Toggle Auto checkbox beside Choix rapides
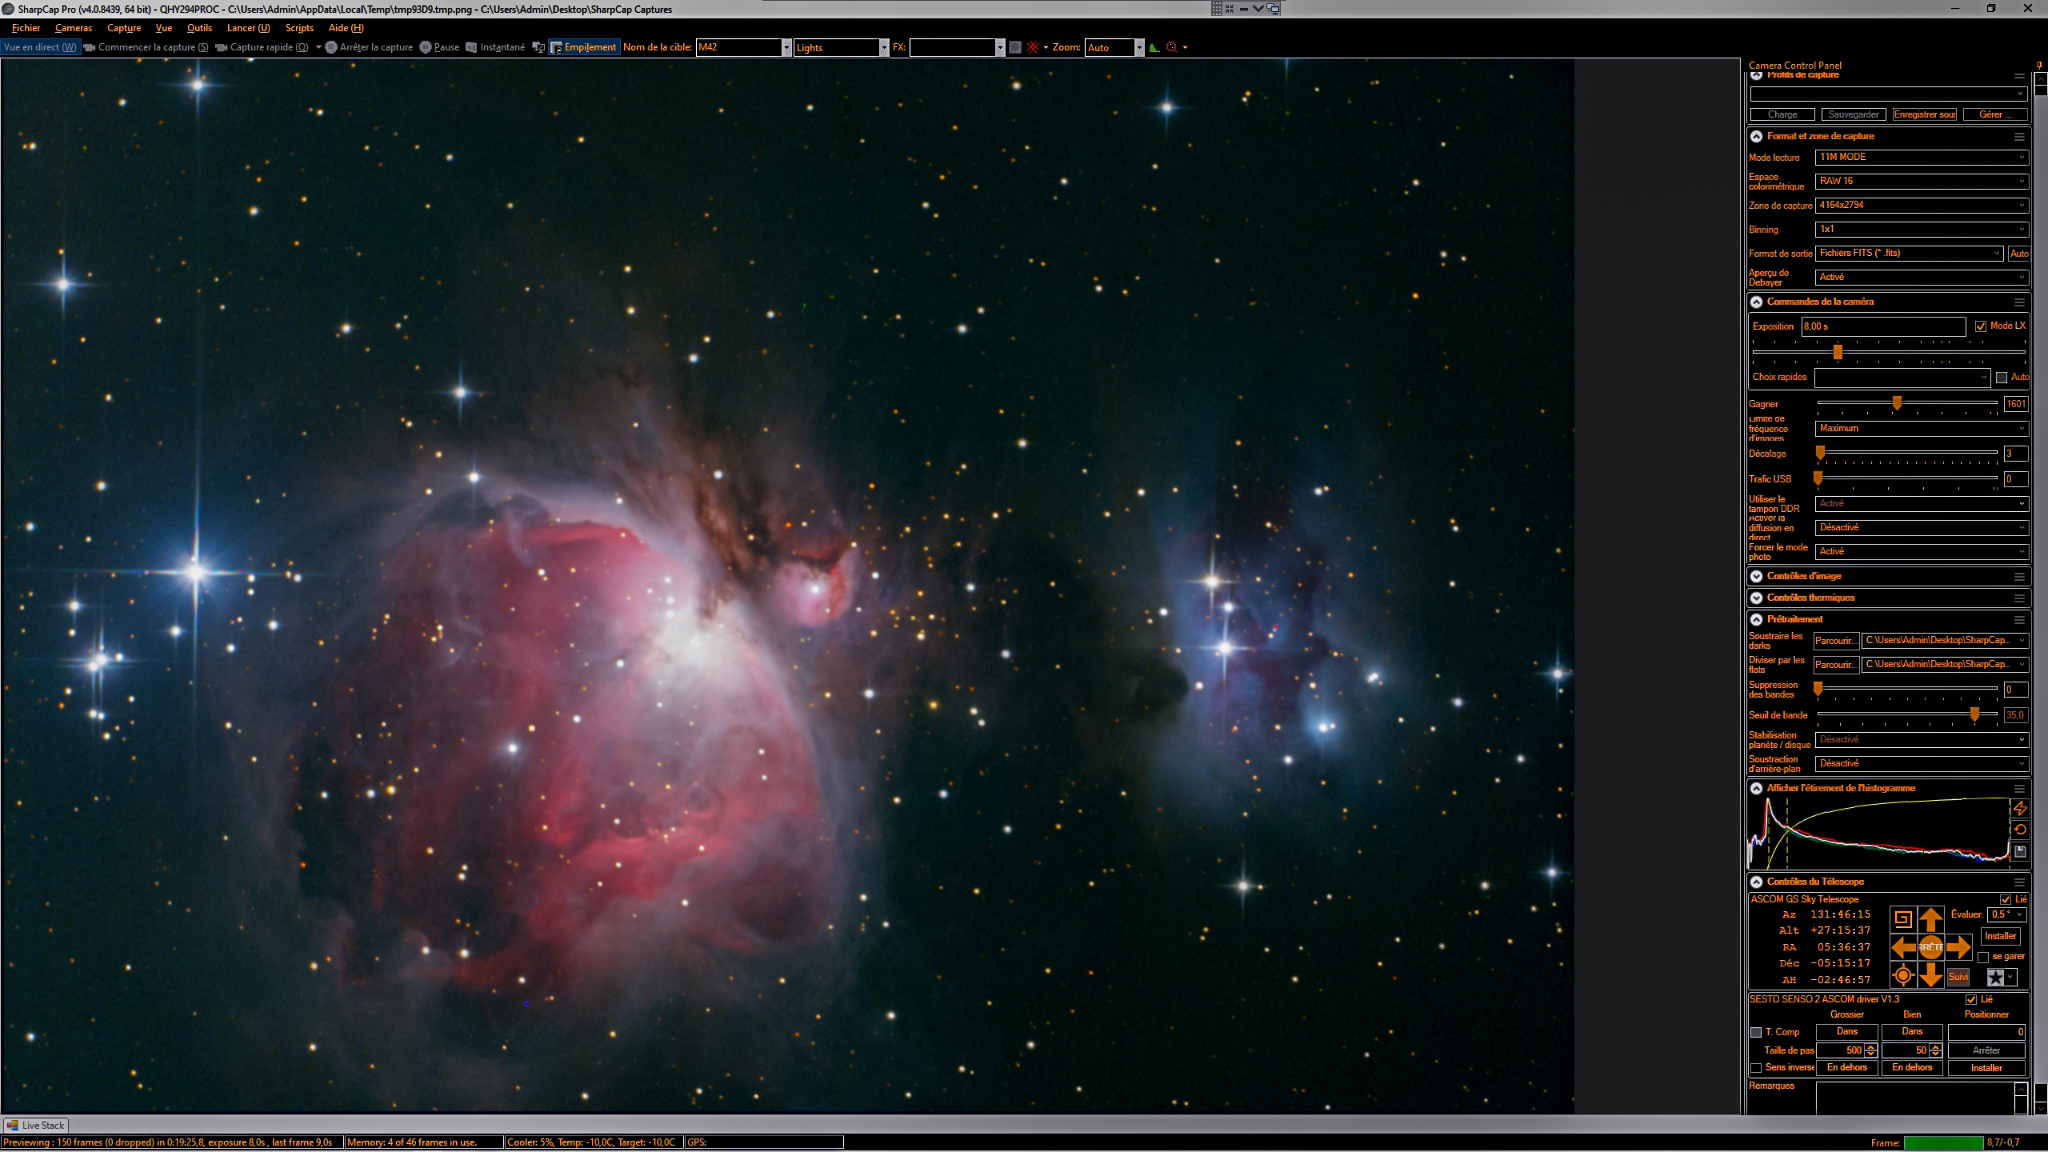This screenshot has height=1152, width=2048. click(x=2001, y=378)
